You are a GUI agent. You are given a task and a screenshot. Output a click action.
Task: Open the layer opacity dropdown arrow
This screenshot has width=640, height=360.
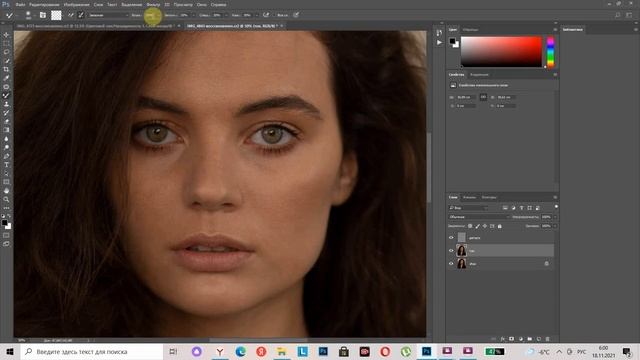pos(555,217)
